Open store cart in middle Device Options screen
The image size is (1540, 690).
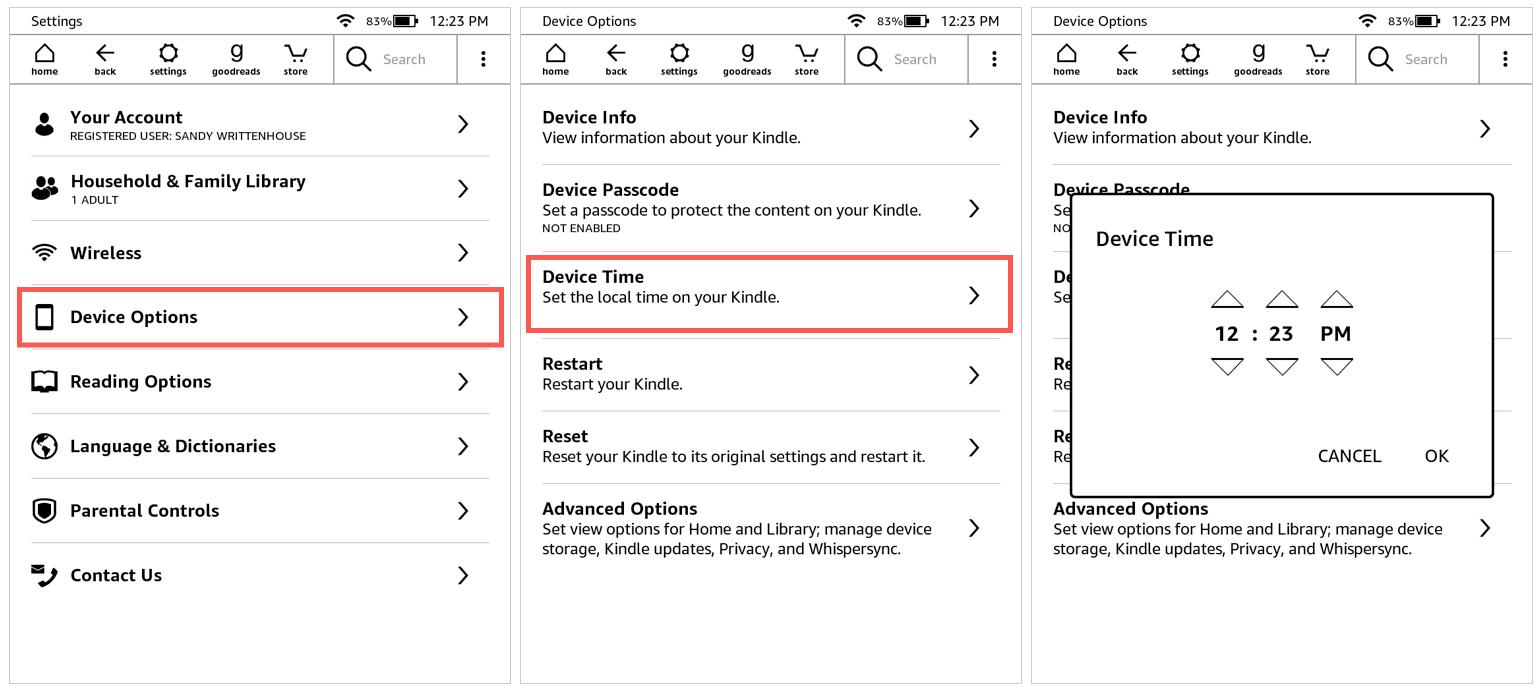click(806, 59)
